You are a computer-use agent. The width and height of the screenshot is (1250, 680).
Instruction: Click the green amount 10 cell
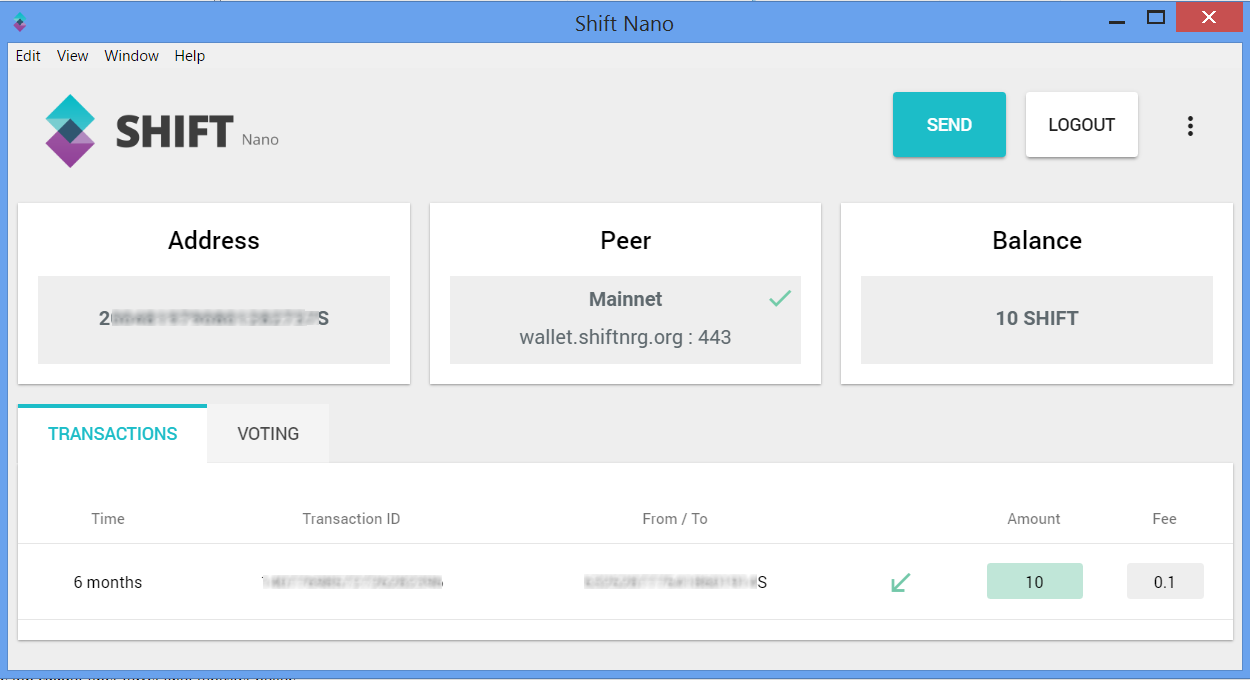coord(1034,582)
